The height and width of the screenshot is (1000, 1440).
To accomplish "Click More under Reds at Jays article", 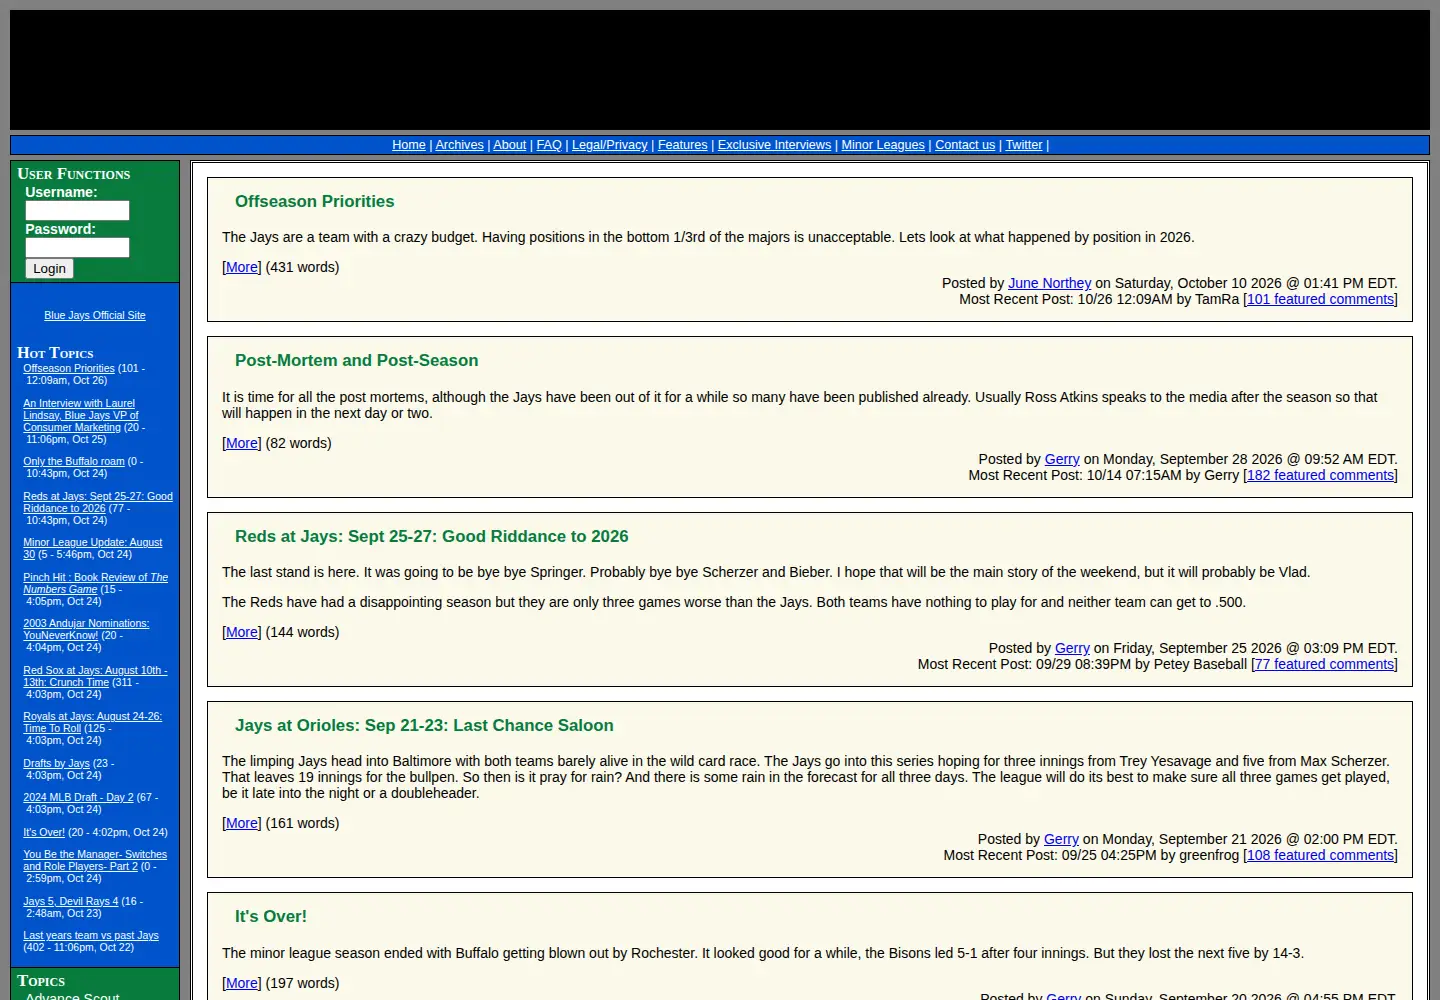I will pyautogui.click(x=242, y=632).
